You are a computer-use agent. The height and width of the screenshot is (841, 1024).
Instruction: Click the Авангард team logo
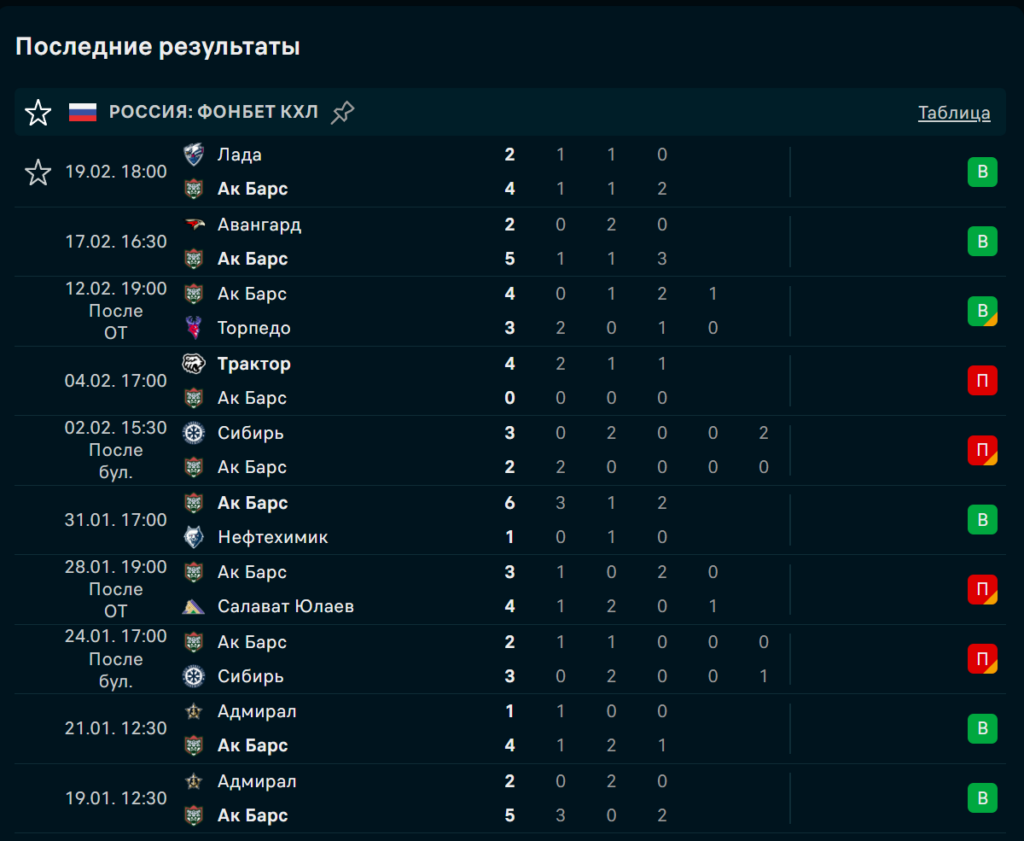click(x=194, y=225)
